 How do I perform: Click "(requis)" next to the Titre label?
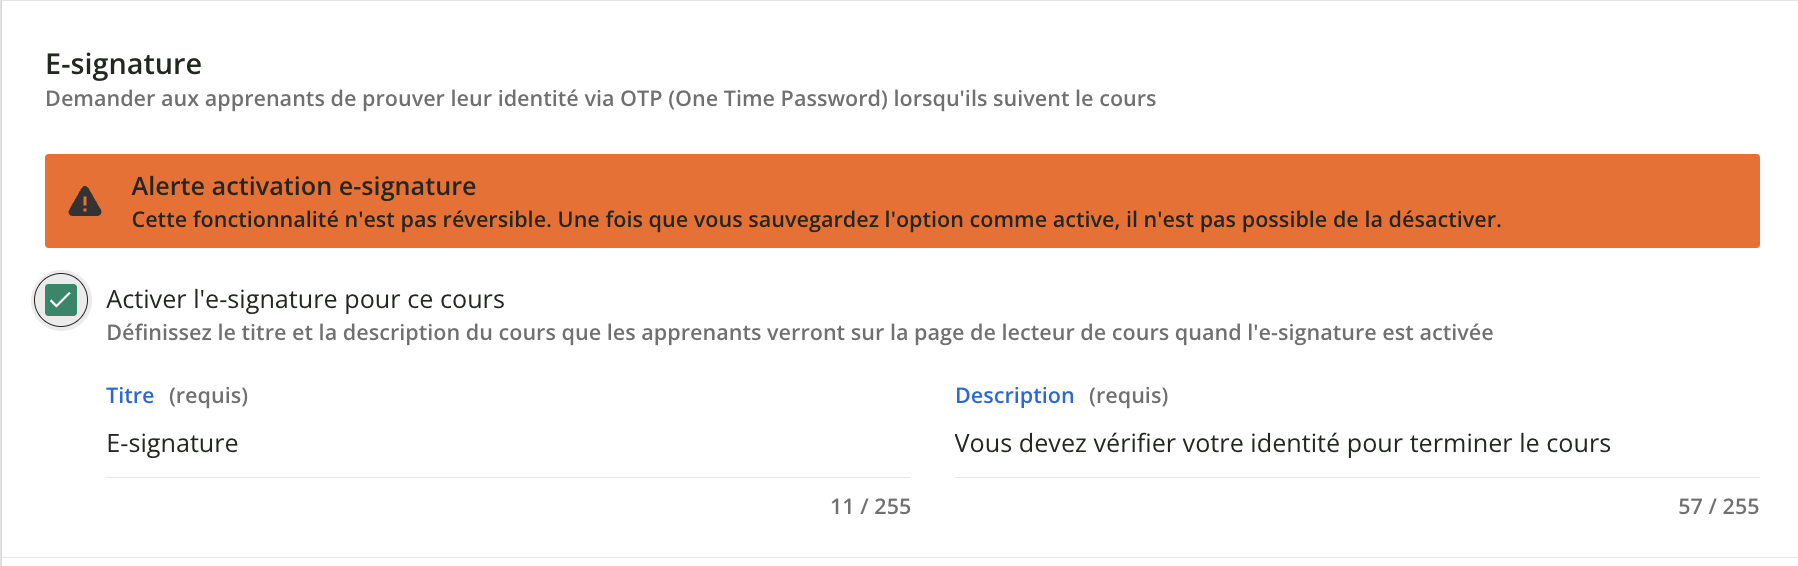click(x=208, y=396)
